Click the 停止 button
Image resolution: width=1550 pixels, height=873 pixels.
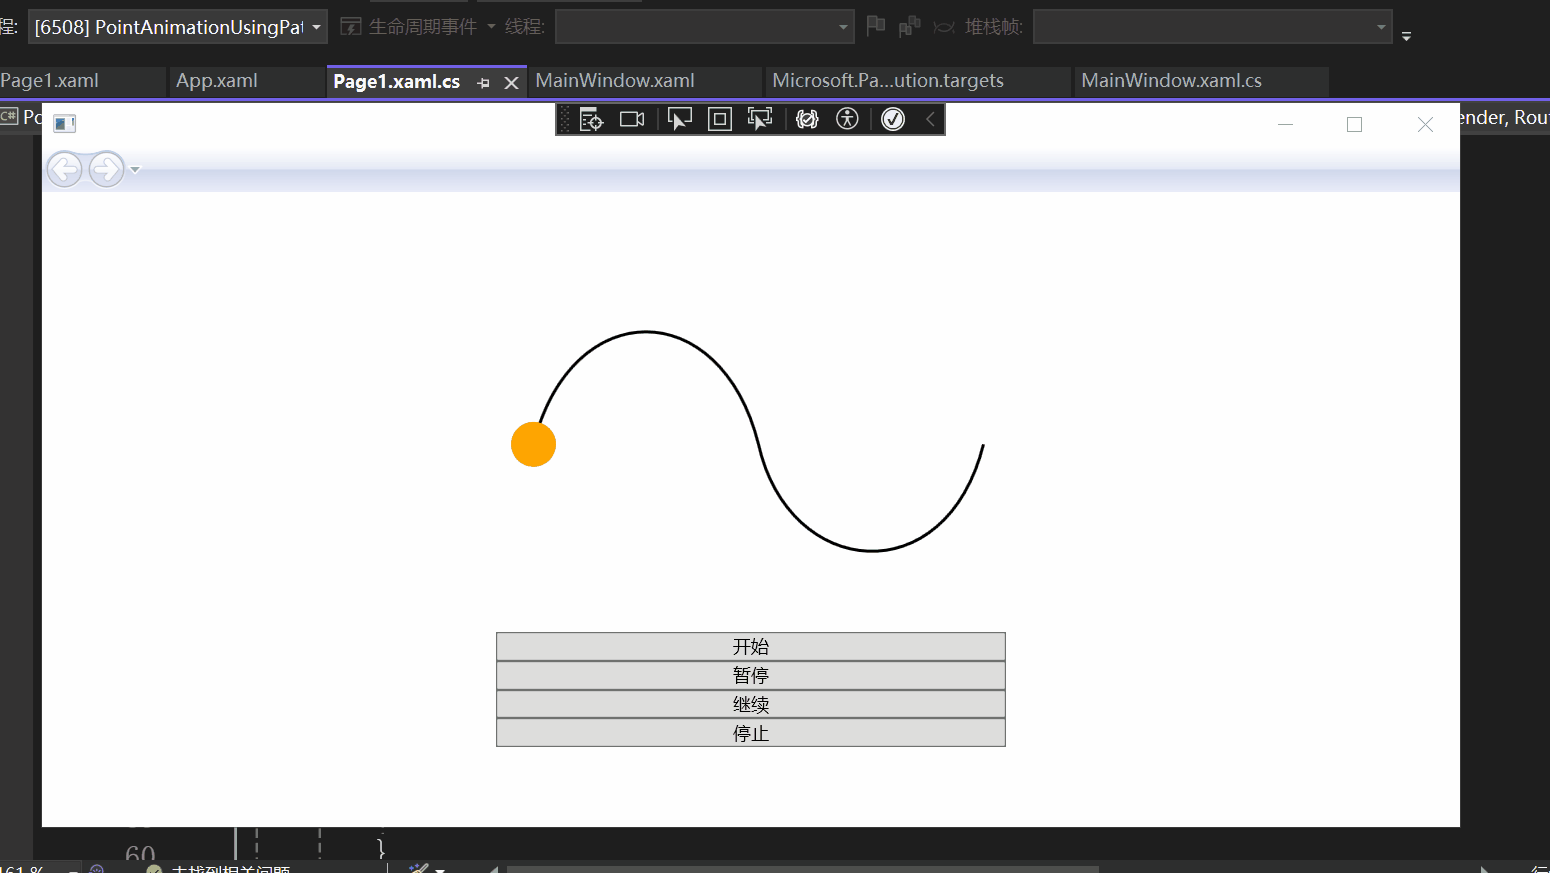click(x=751, y=733)
